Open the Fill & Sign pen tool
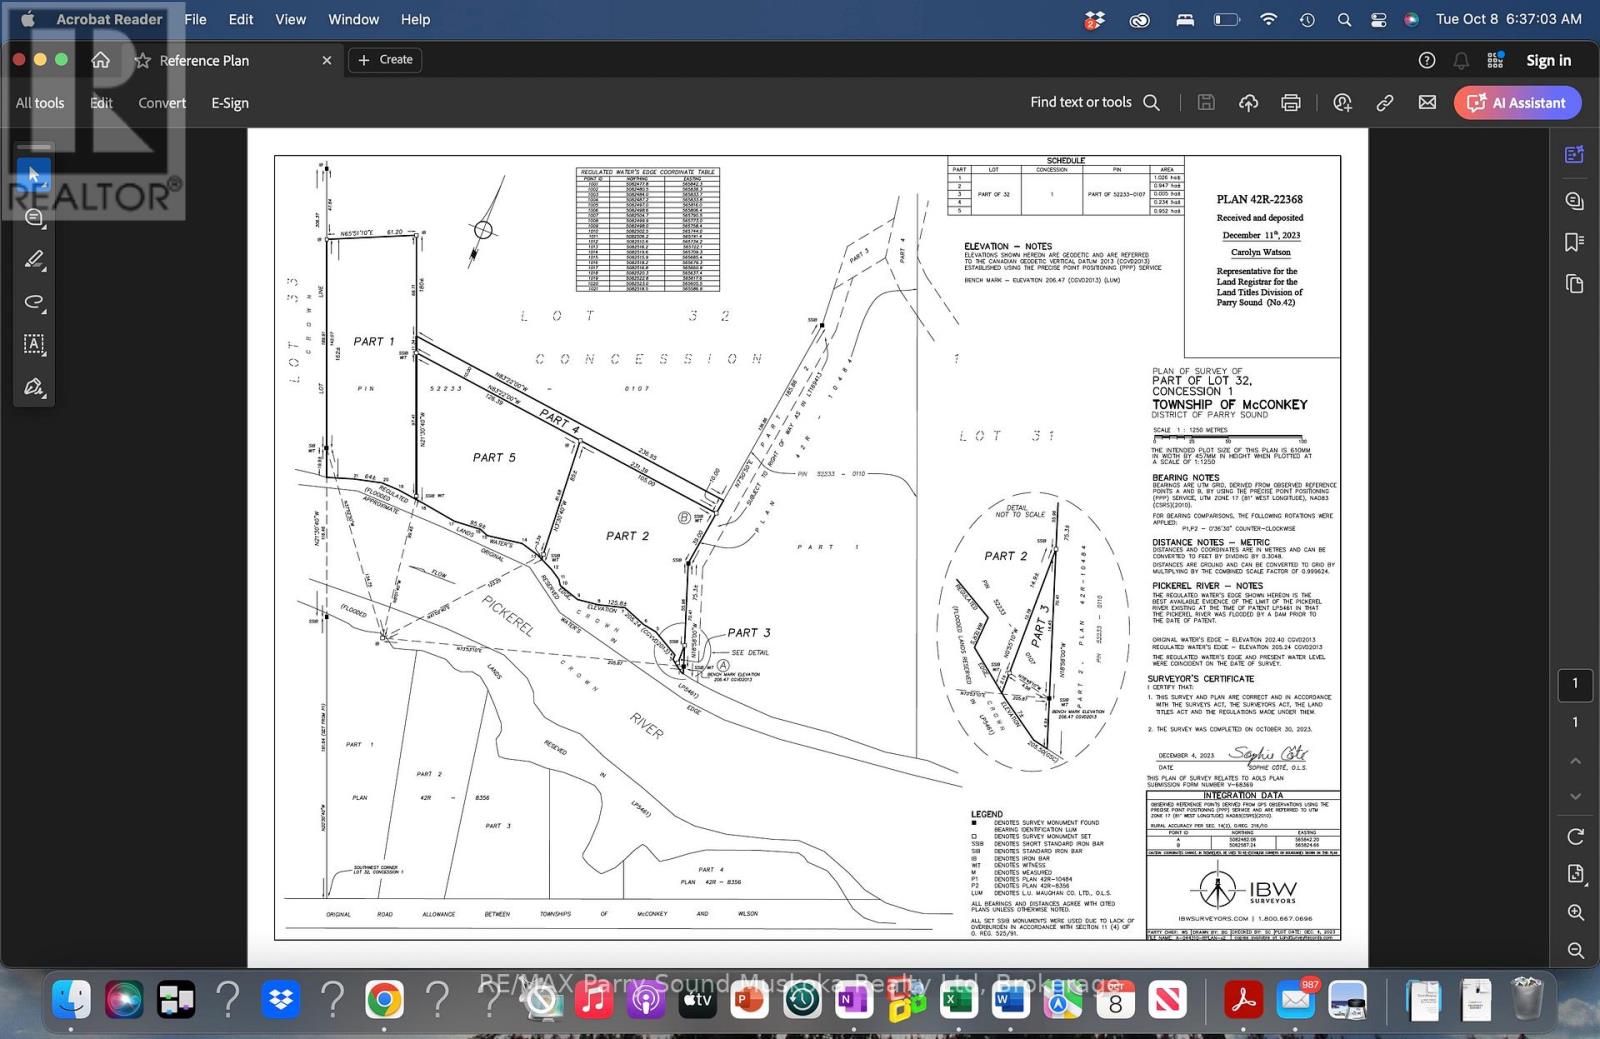The image size is (1600, 1039). tap(33, 386)
